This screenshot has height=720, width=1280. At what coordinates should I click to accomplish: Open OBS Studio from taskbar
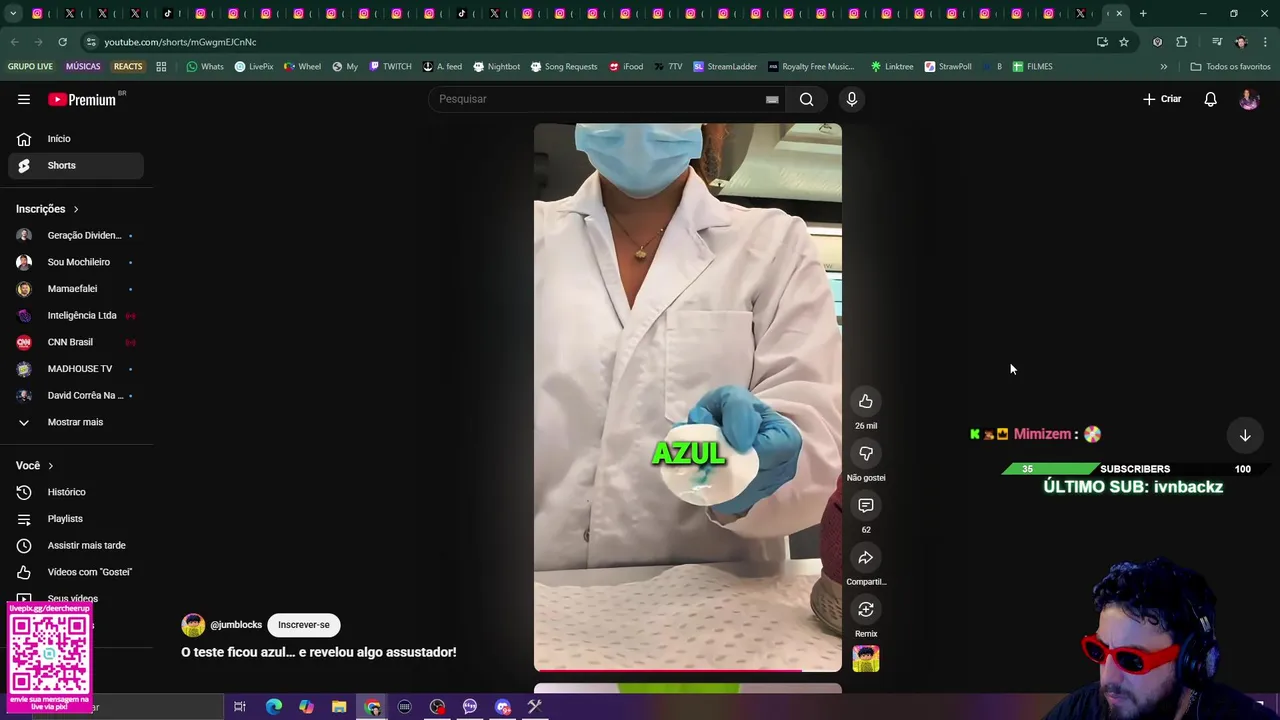click(437, 707)
